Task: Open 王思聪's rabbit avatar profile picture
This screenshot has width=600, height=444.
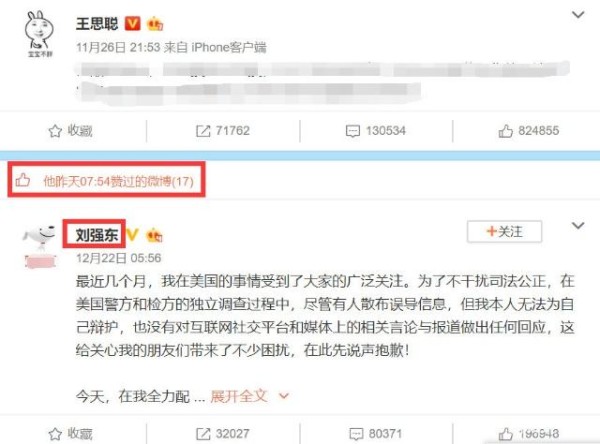Action: pos(39,34)
